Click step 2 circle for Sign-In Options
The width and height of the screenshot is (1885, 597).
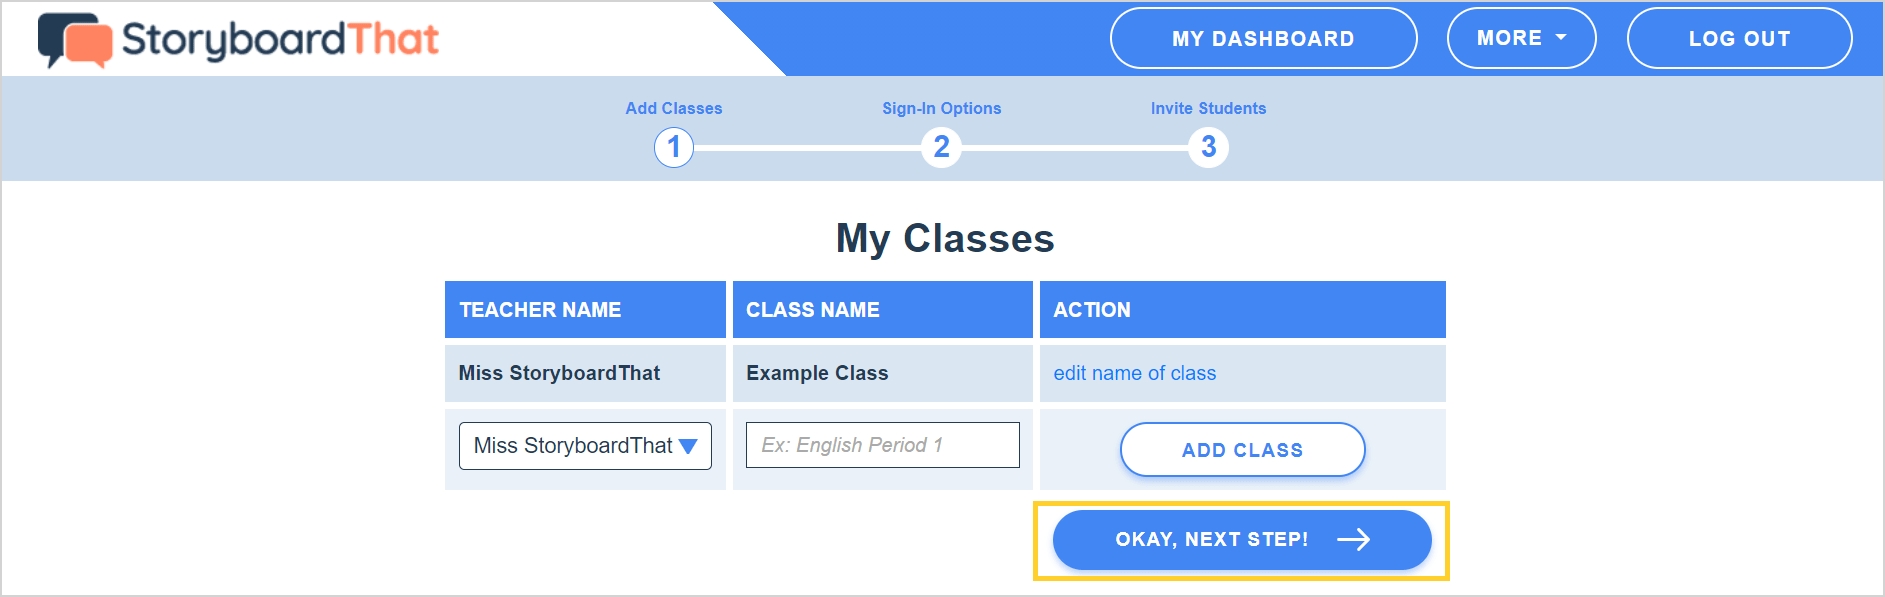(941, 148)
